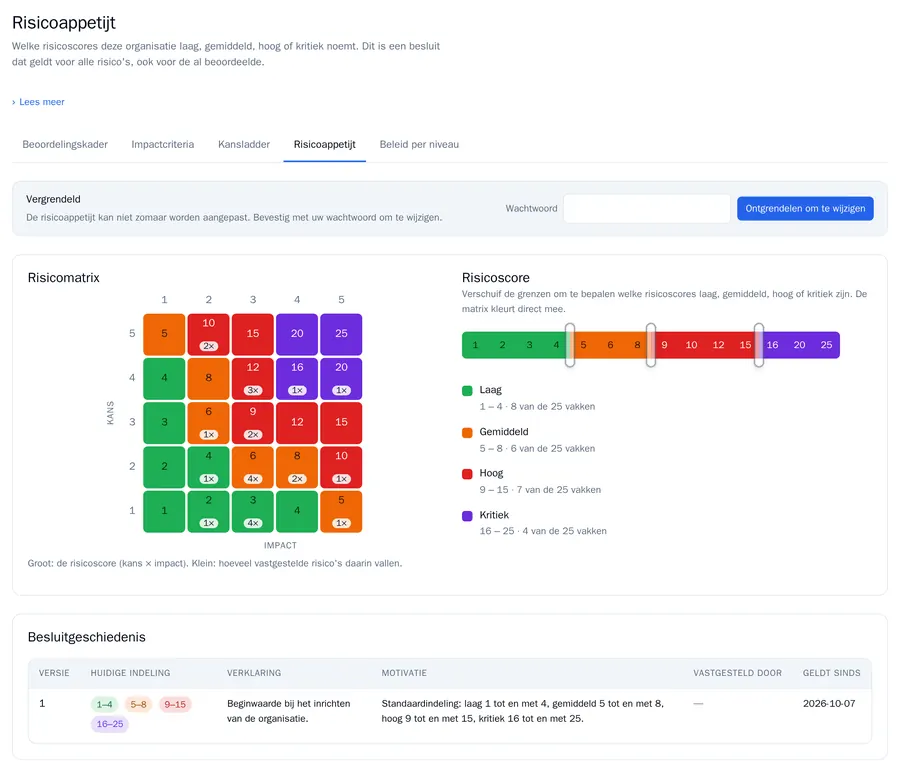Click the GELDT SINDS column header
The width and height of the screenshot is (900, 772).
pyautogui.click(x=831, y=673)
